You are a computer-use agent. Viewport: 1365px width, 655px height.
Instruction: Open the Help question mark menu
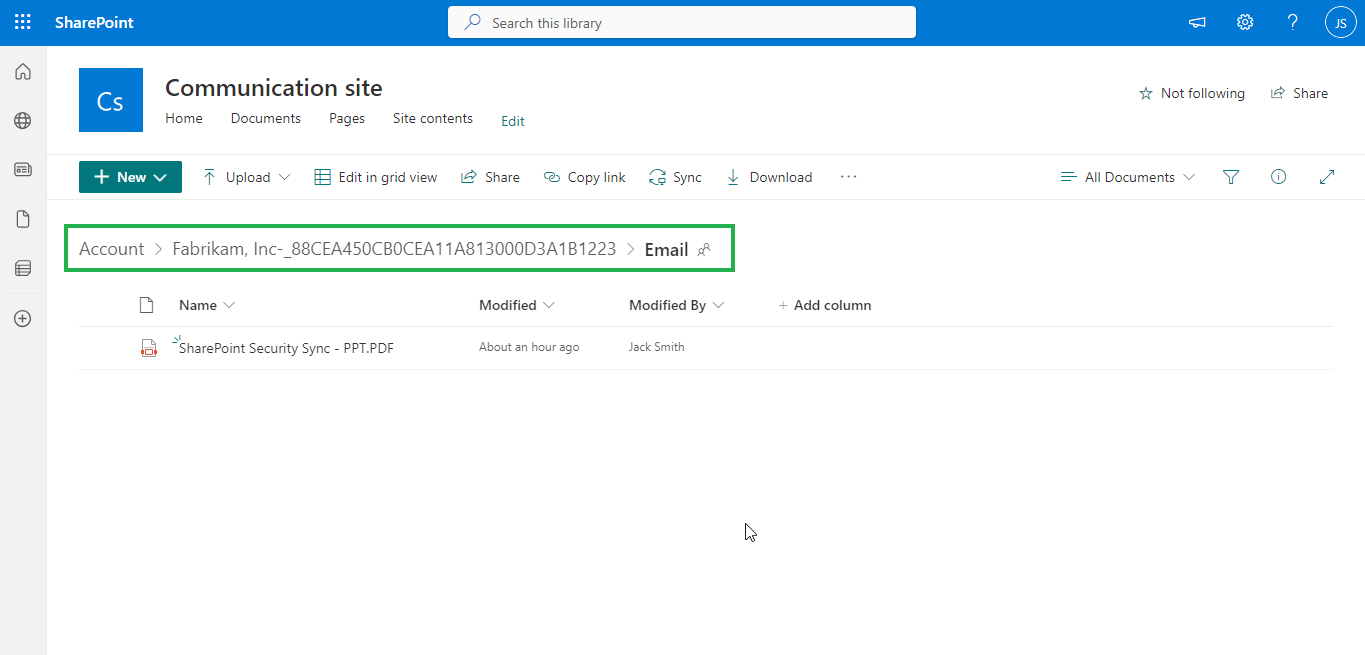pos(1292,21)
